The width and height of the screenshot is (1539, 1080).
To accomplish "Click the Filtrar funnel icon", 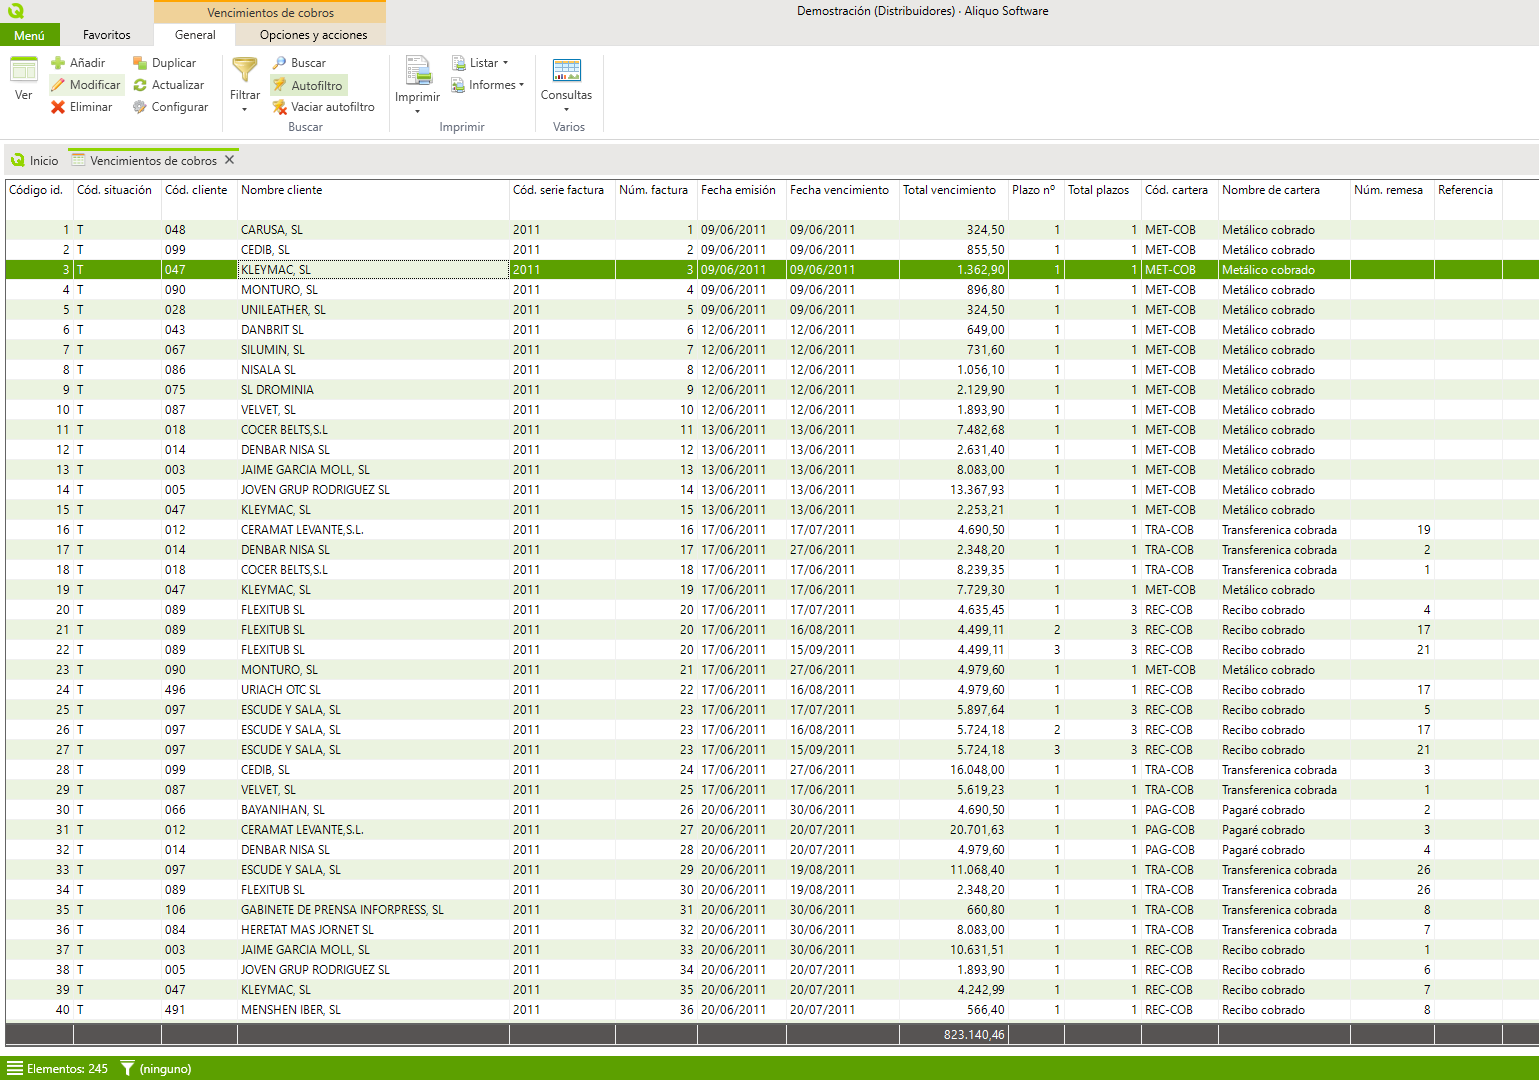I will (245, 70).
